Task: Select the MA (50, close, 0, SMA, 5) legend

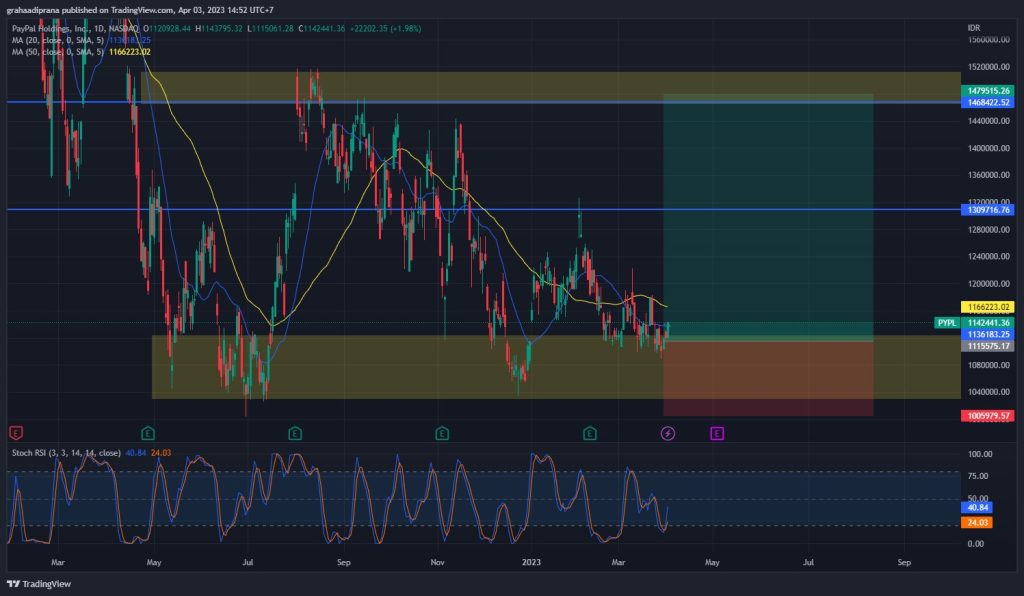Action: click(57, 52)
